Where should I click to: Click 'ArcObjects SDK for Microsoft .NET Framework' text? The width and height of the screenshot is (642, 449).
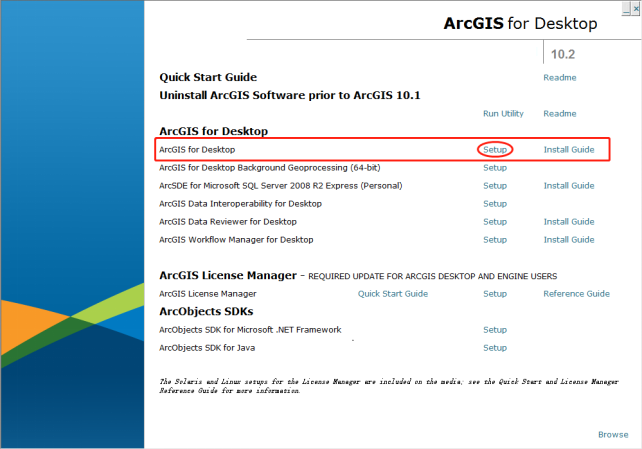point(250,329)
